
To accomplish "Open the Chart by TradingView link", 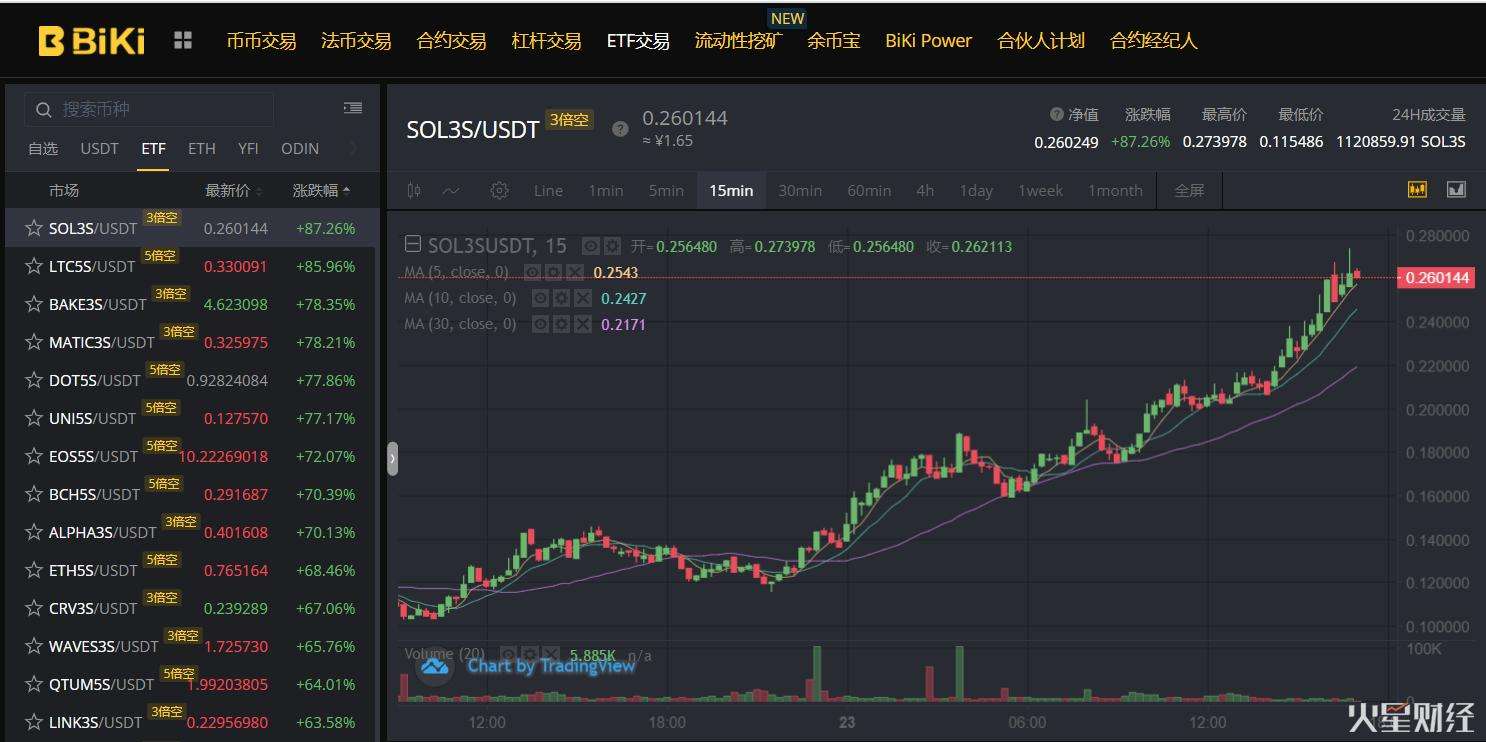I will tap(551, 666).
